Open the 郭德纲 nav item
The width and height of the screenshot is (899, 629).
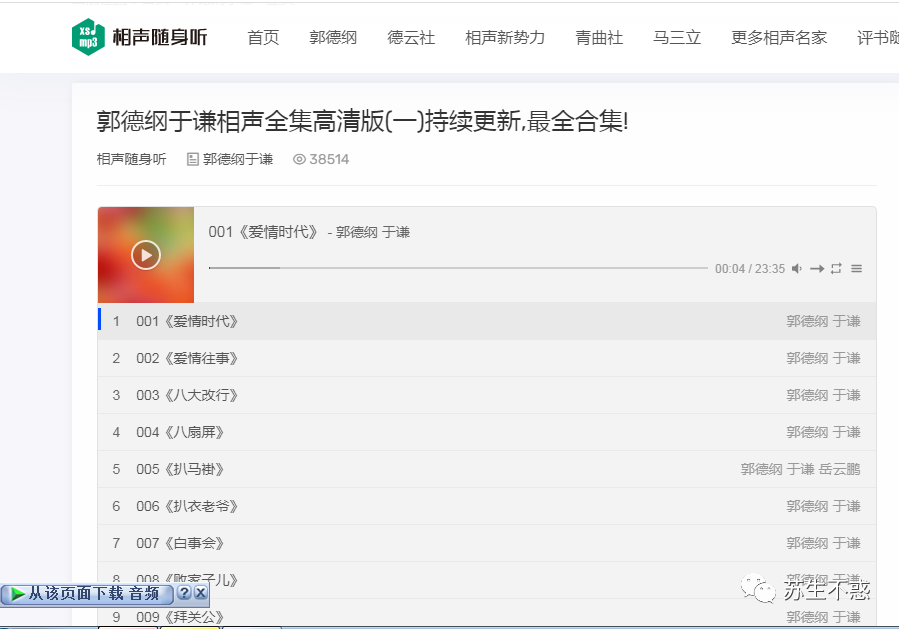[x=333, y=37]
